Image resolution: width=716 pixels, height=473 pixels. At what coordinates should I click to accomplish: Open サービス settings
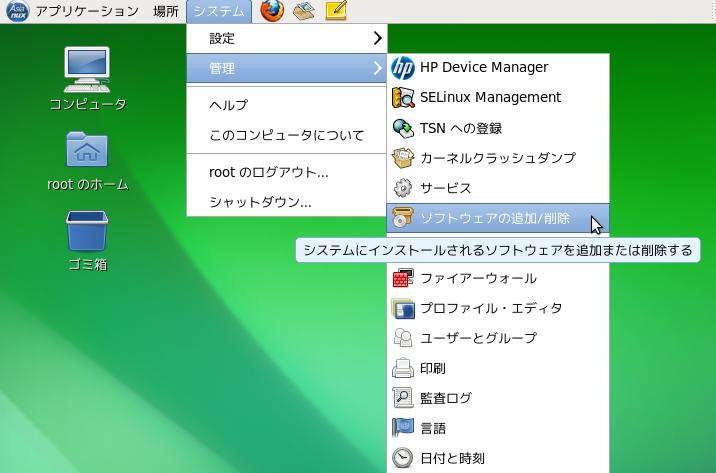(445, 188)
